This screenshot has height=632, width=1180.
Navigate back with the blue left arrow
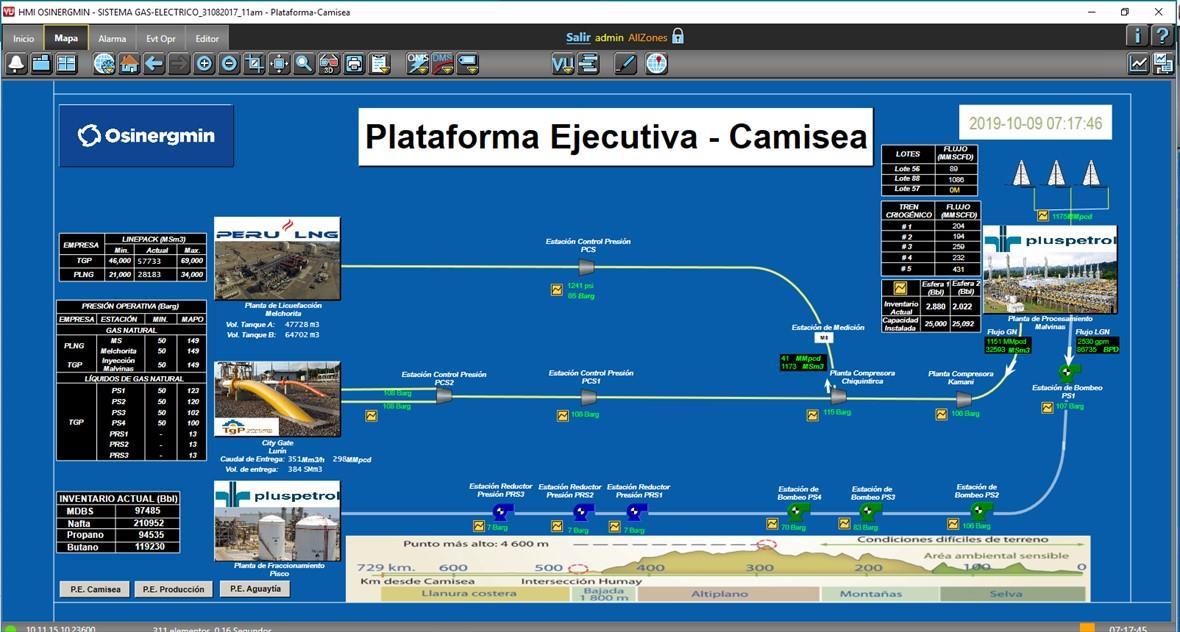click(154, 64)
